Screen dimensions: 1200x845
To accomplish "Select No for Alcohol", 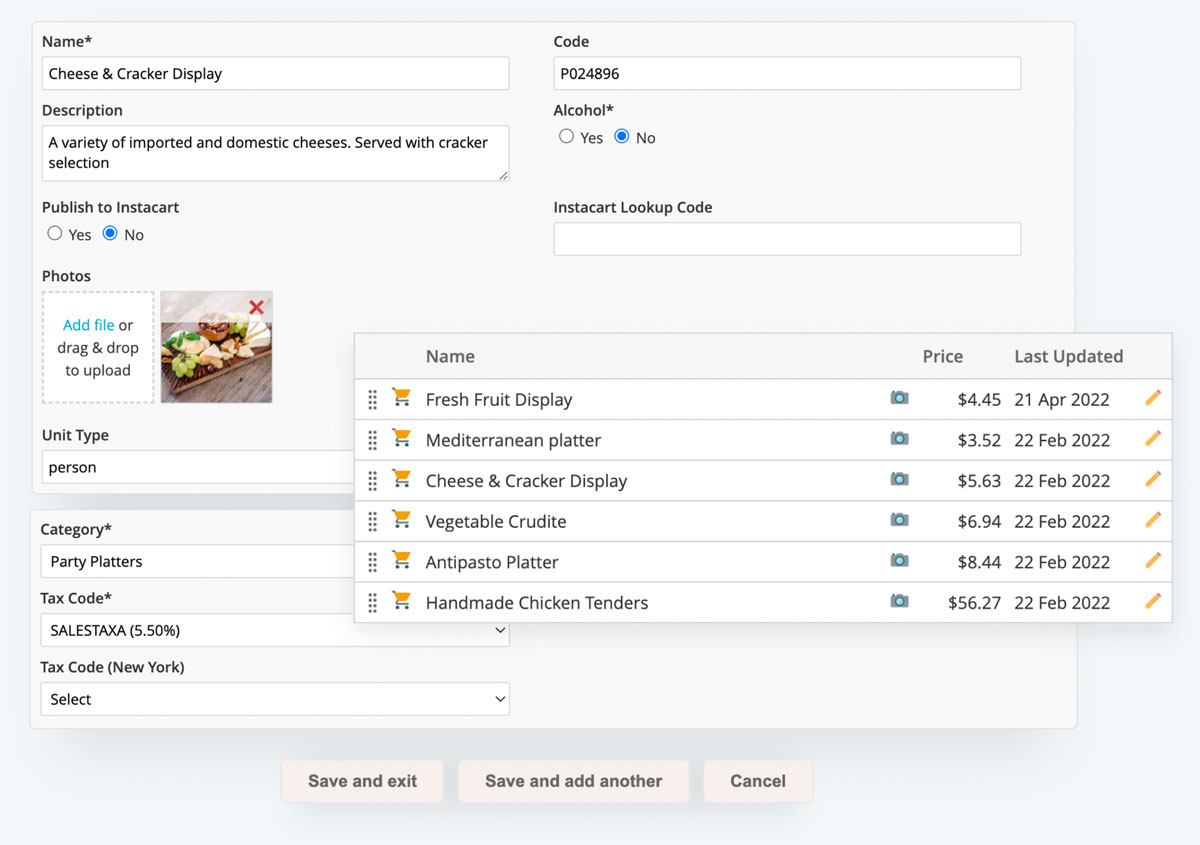I will (x=622, y=137).
